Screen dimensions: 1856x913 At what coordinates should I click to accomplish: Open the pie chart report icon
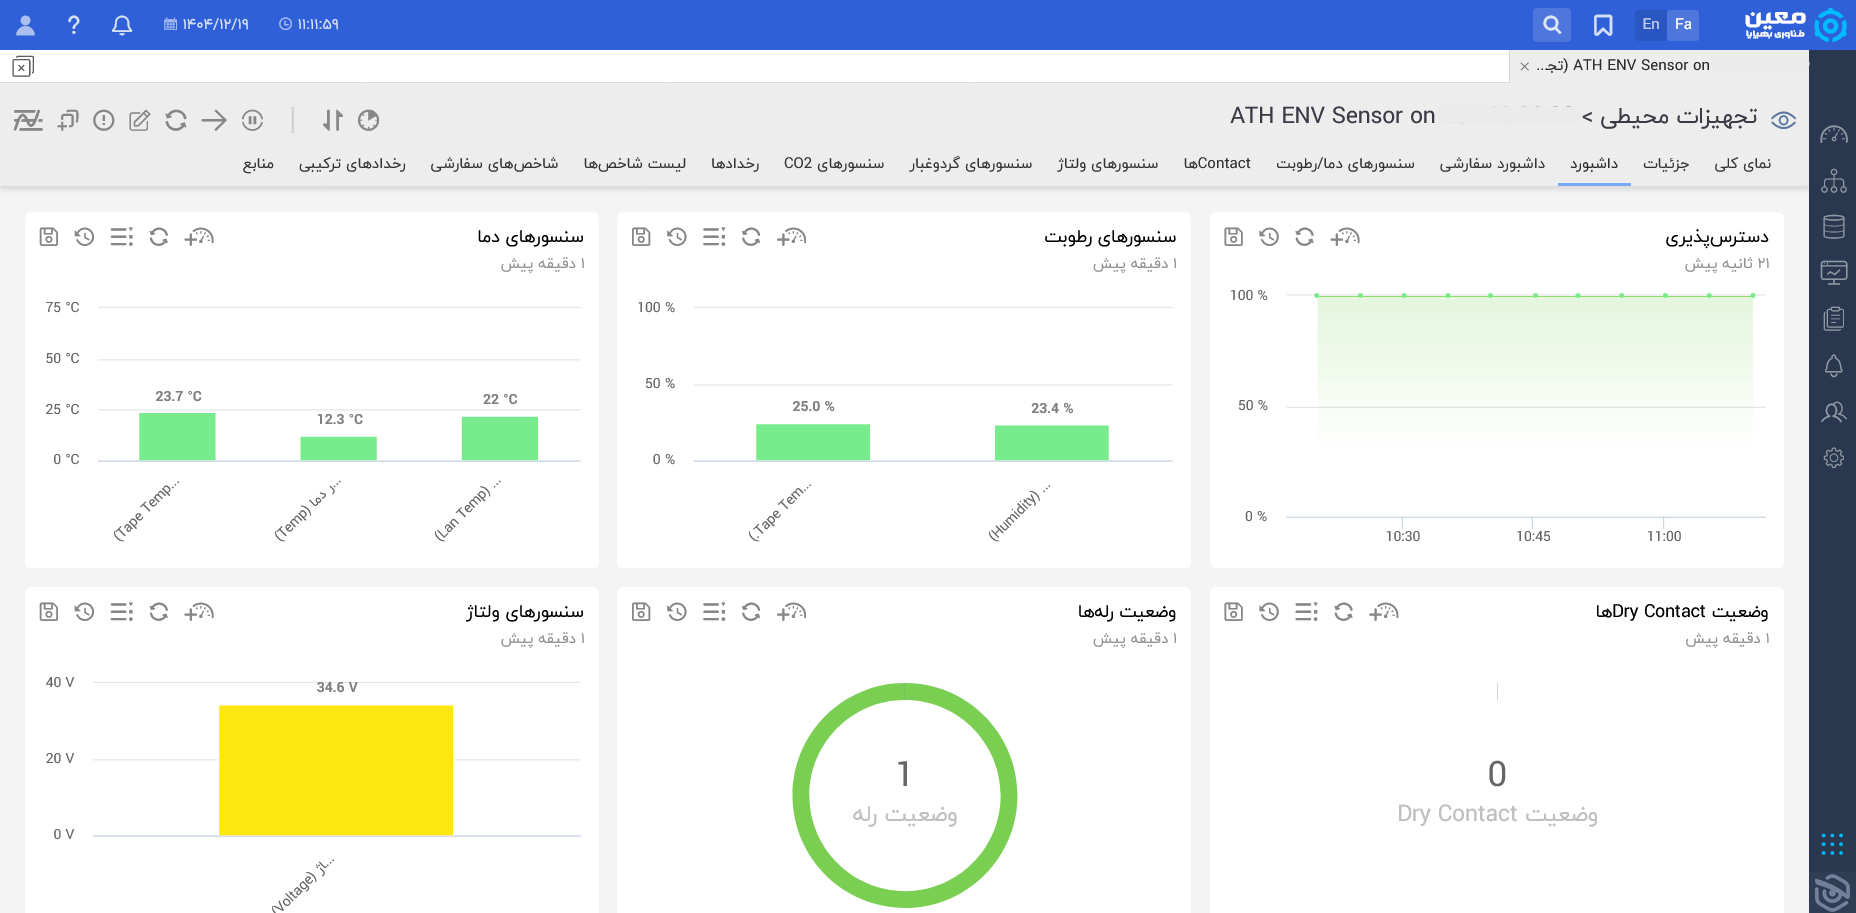click(x=369, y=121)
